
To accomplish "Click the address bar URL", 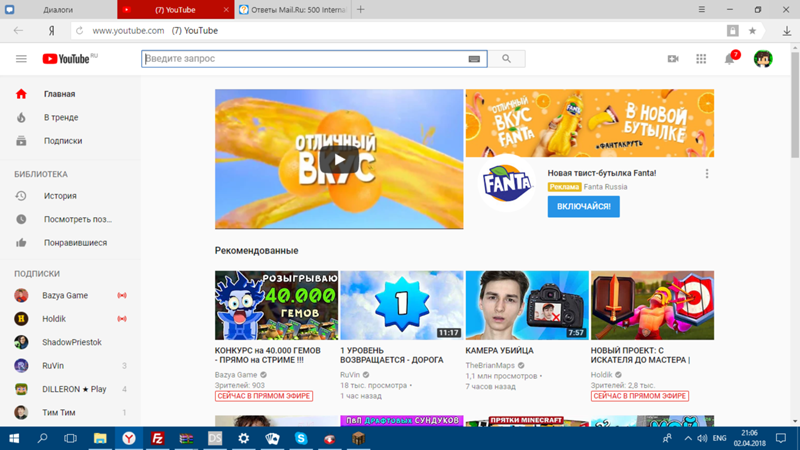I will pyautogui.click(x=128, y=31).
